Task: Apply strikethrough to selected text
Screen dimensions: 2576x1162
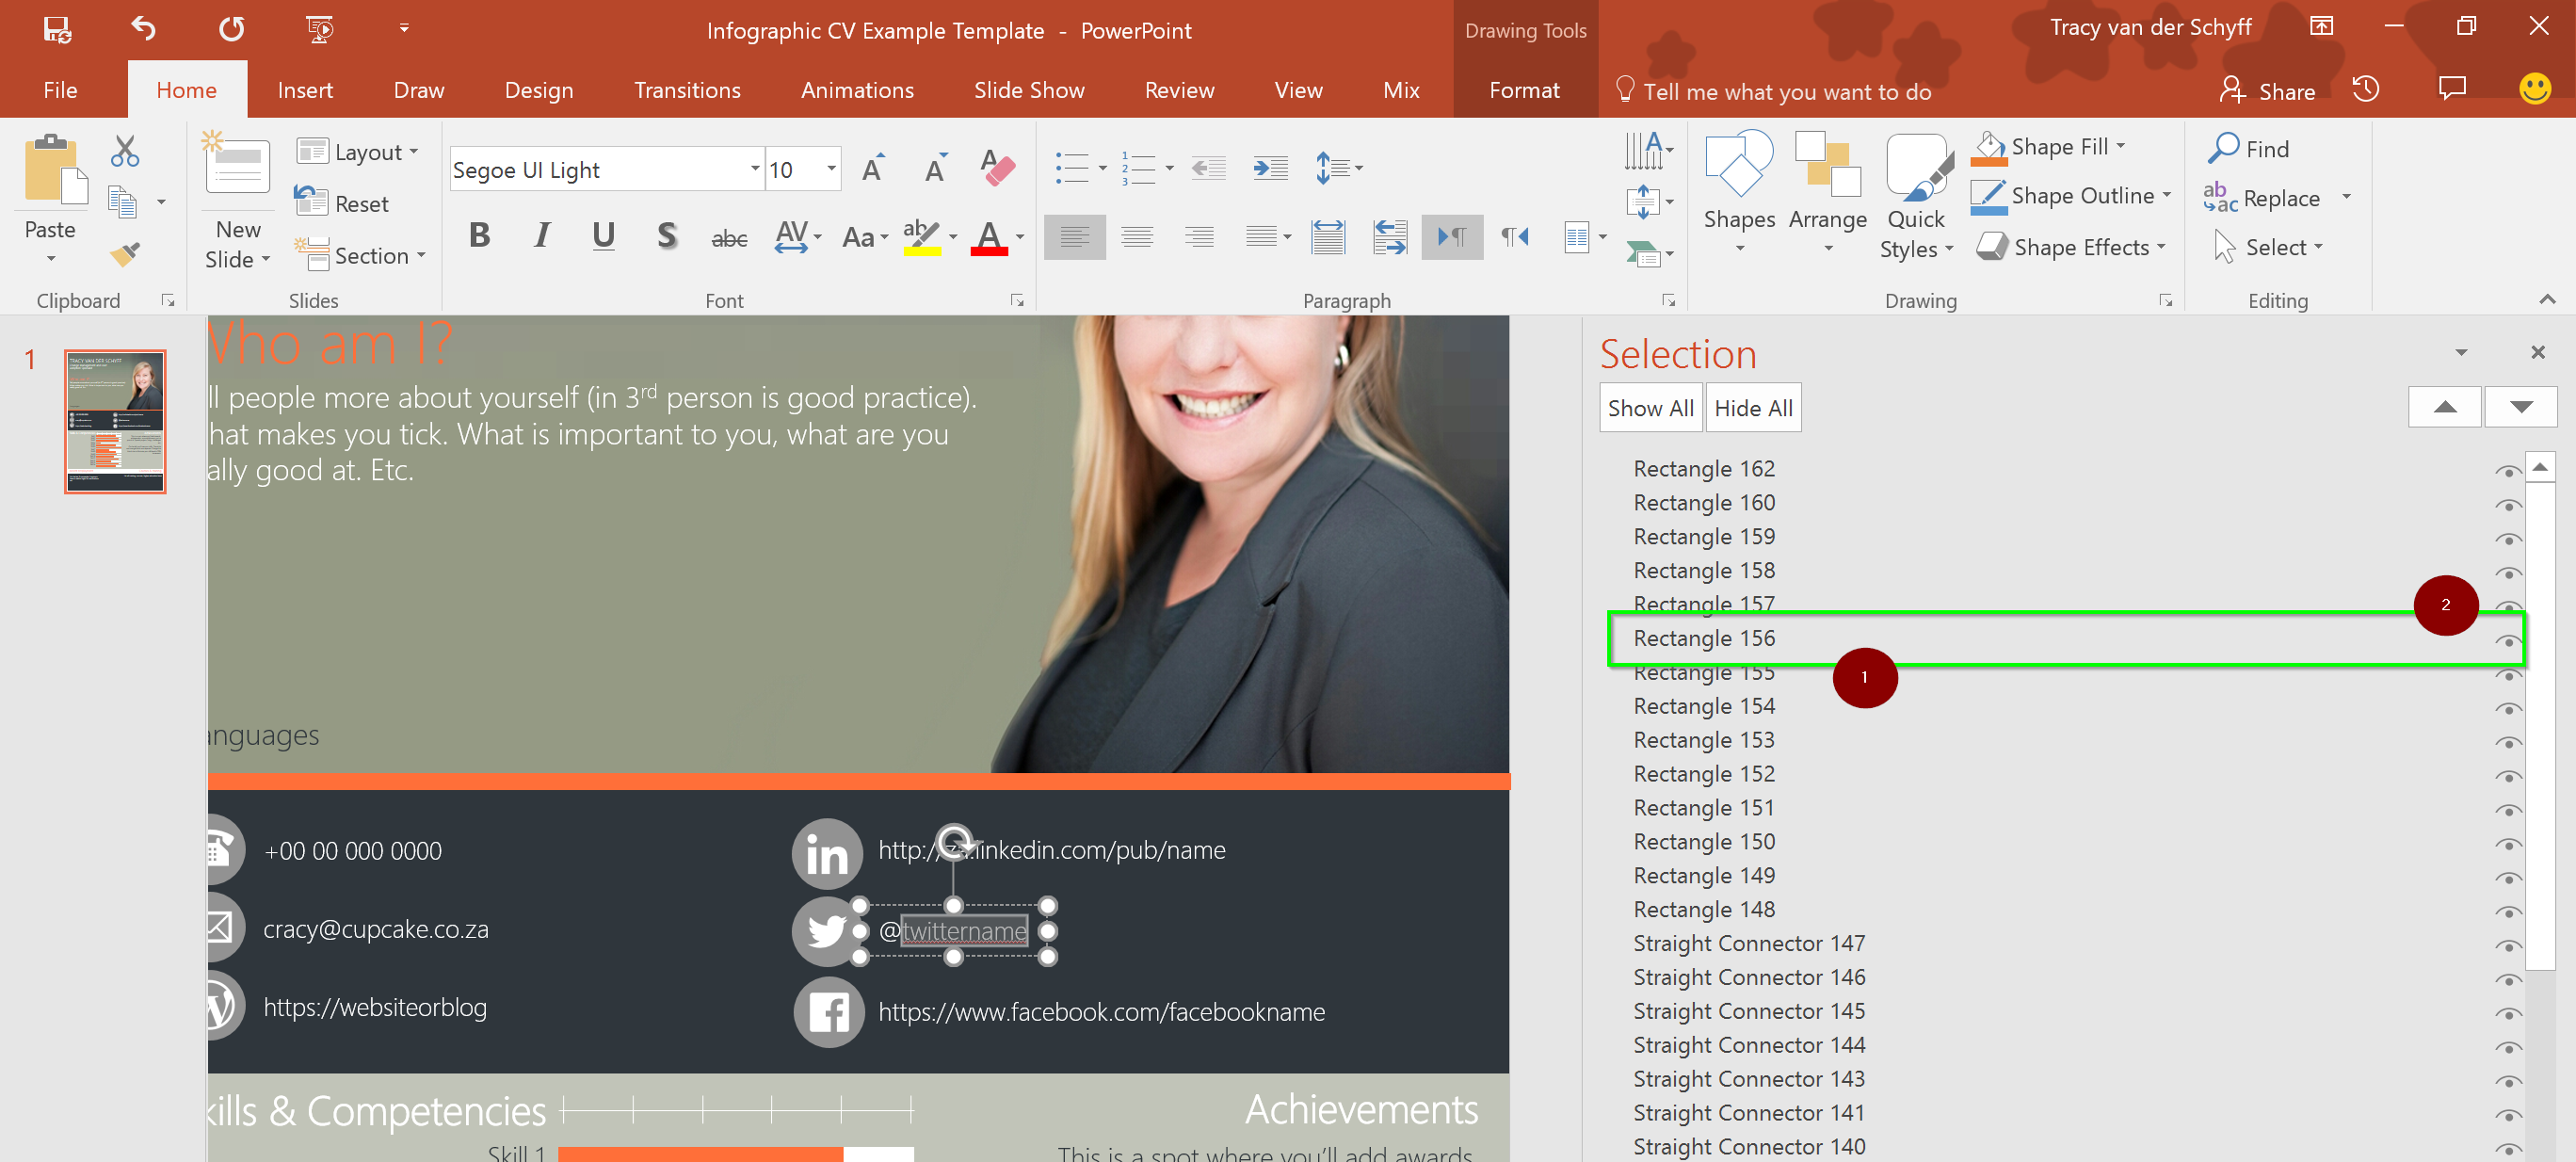Action: coord(729,236)
